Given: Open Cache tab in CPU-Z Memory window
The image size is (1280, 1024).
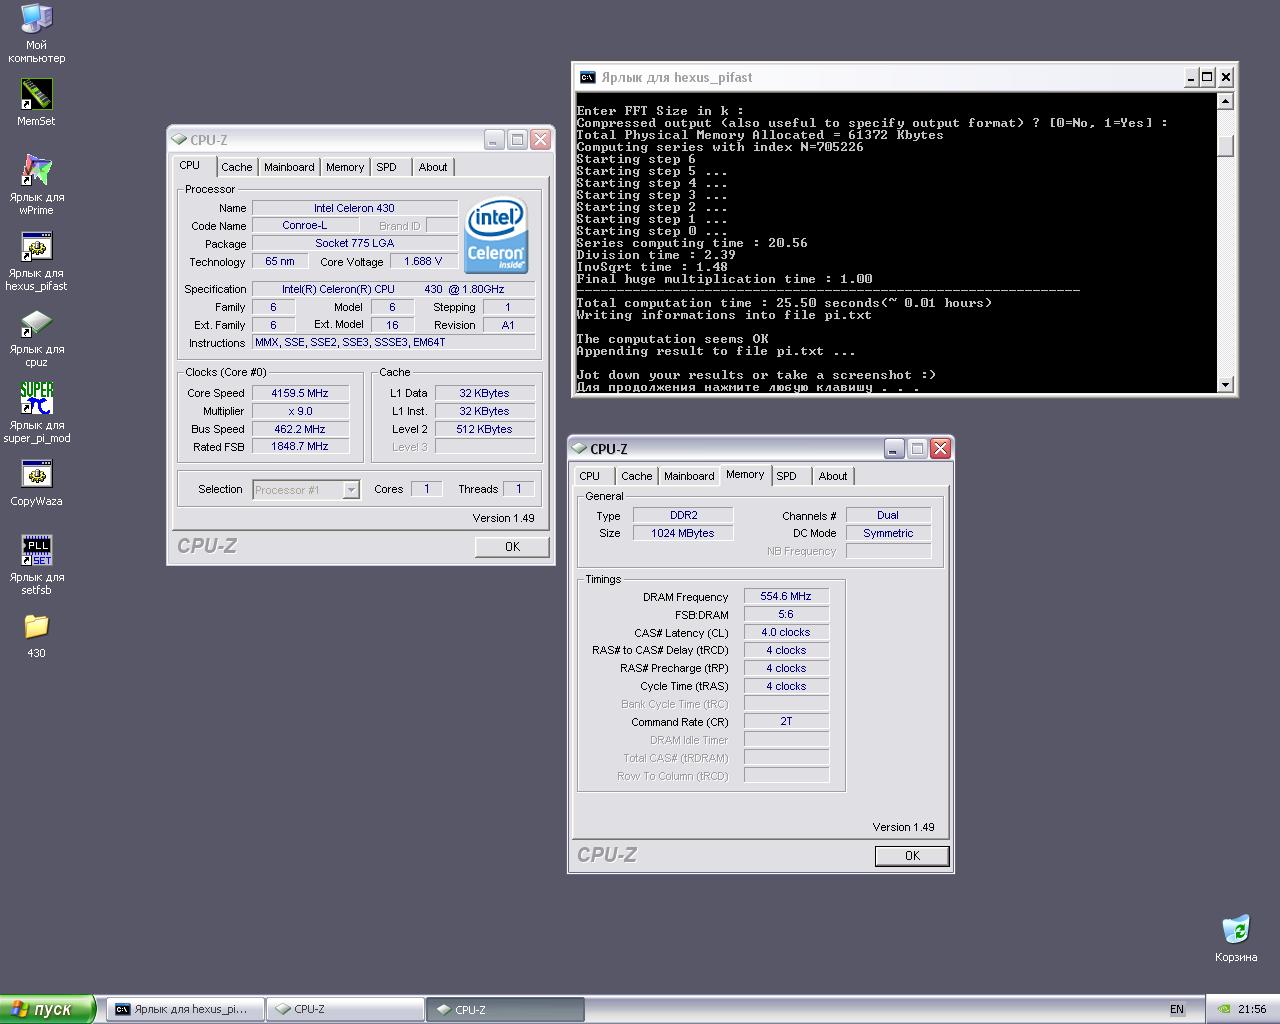Looking at the screenshot, I should click(x=636, y=476).
